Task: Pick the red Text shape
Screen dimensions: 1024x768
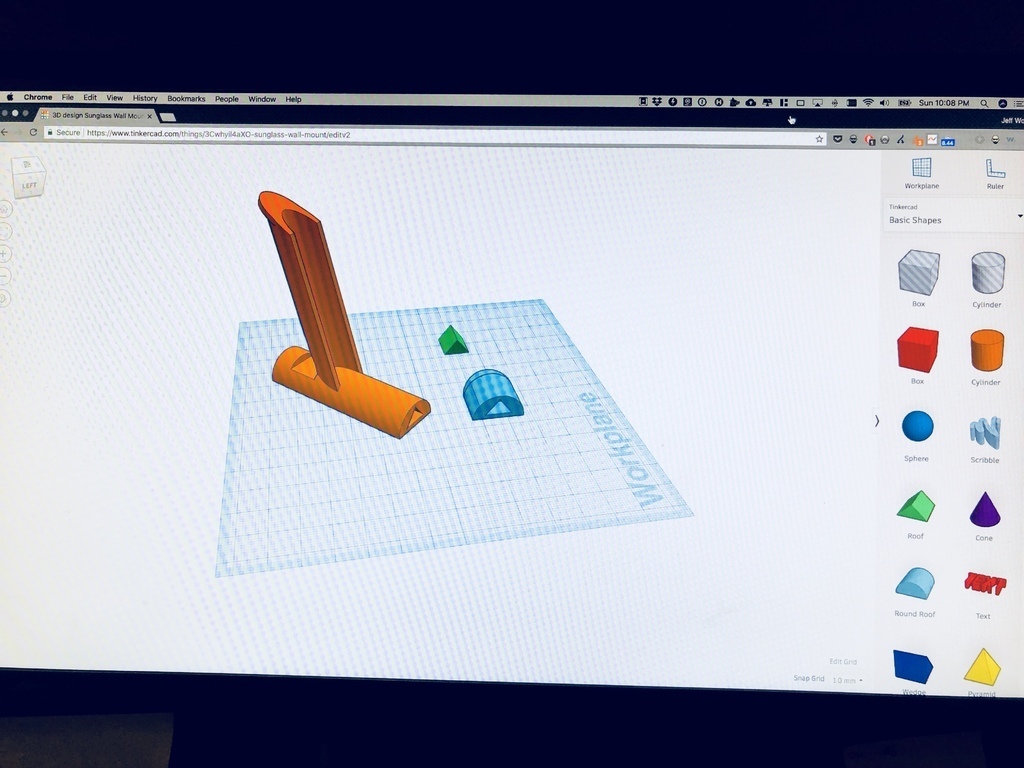Action: coord(984,583)
